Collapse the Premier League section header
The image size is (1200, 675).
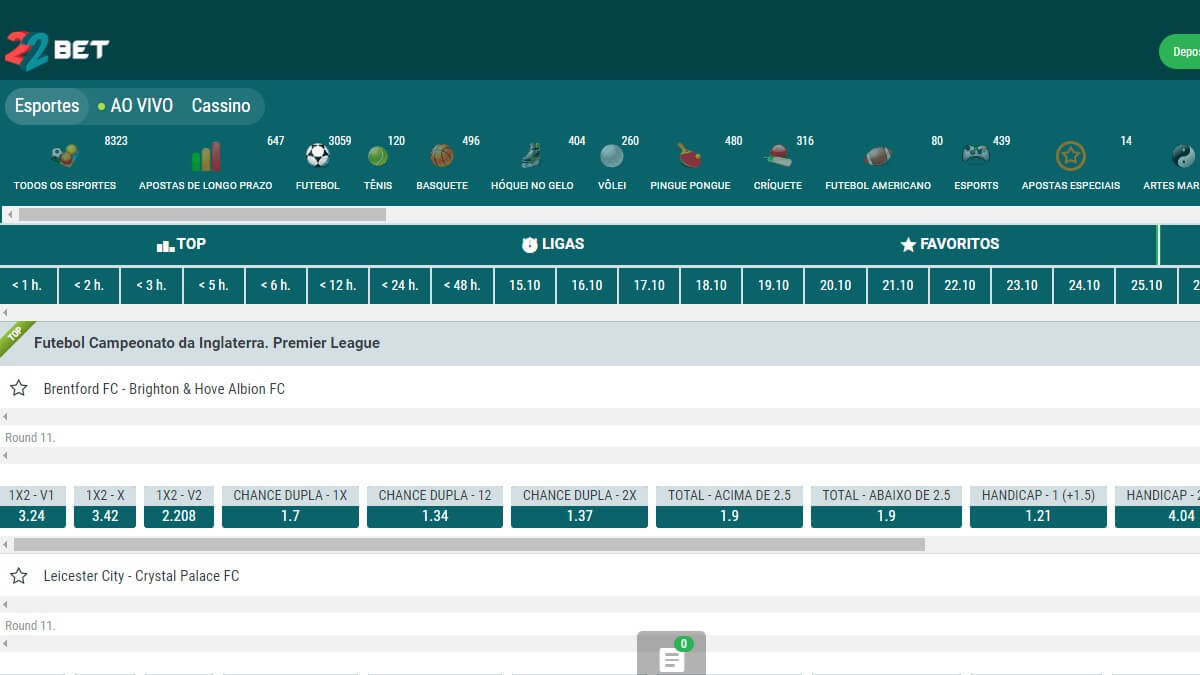tap(207, 343)
